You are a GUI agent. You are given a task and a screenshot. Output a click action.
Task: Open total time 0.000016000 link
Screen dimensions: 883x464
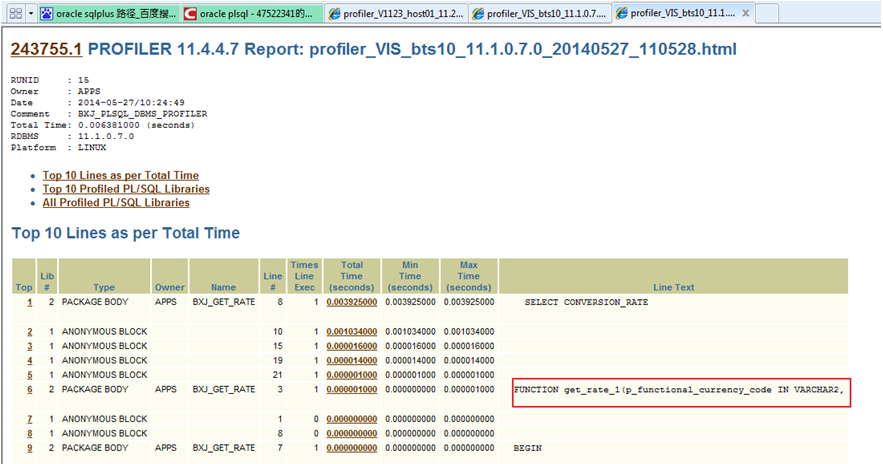[352, 346]
